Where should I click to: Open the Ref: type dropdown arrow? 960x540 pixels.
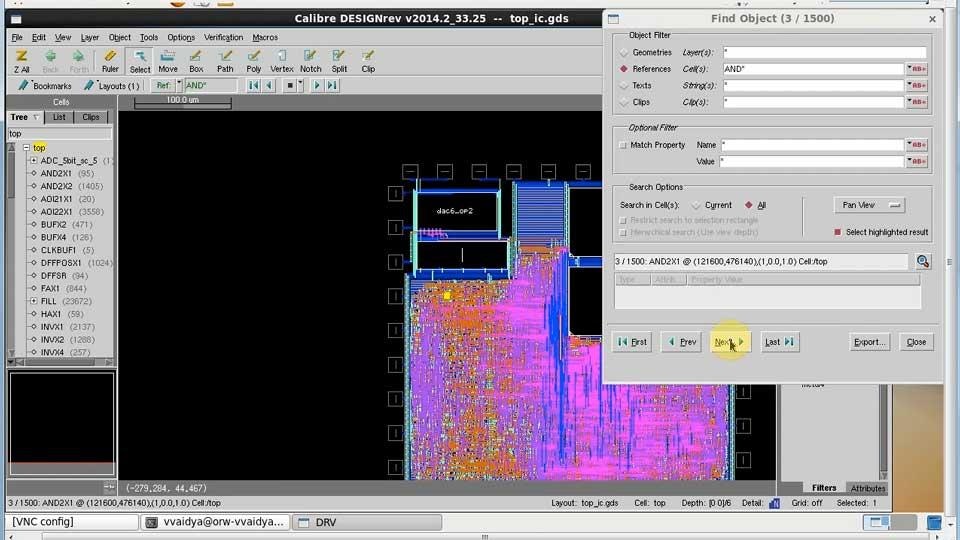click(179, 86)
